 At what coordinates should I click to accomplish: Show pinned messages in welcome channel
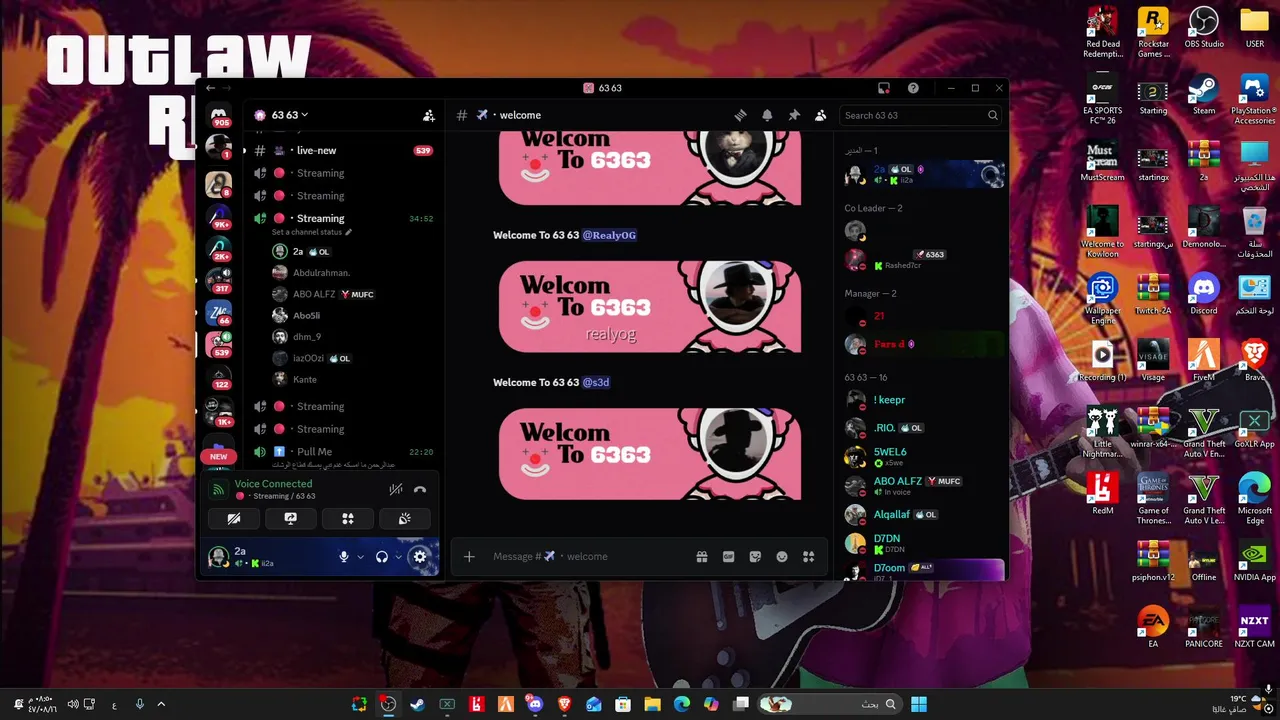[794, 115]
